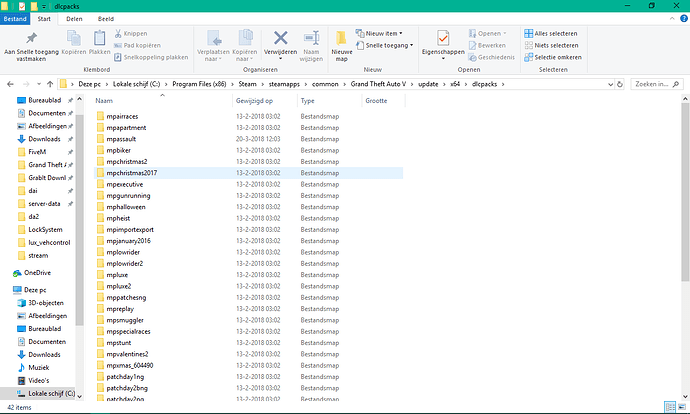Open FiveM in quick access sidebar
This screenshot has width=690, height=414.
tap(37, 152)
